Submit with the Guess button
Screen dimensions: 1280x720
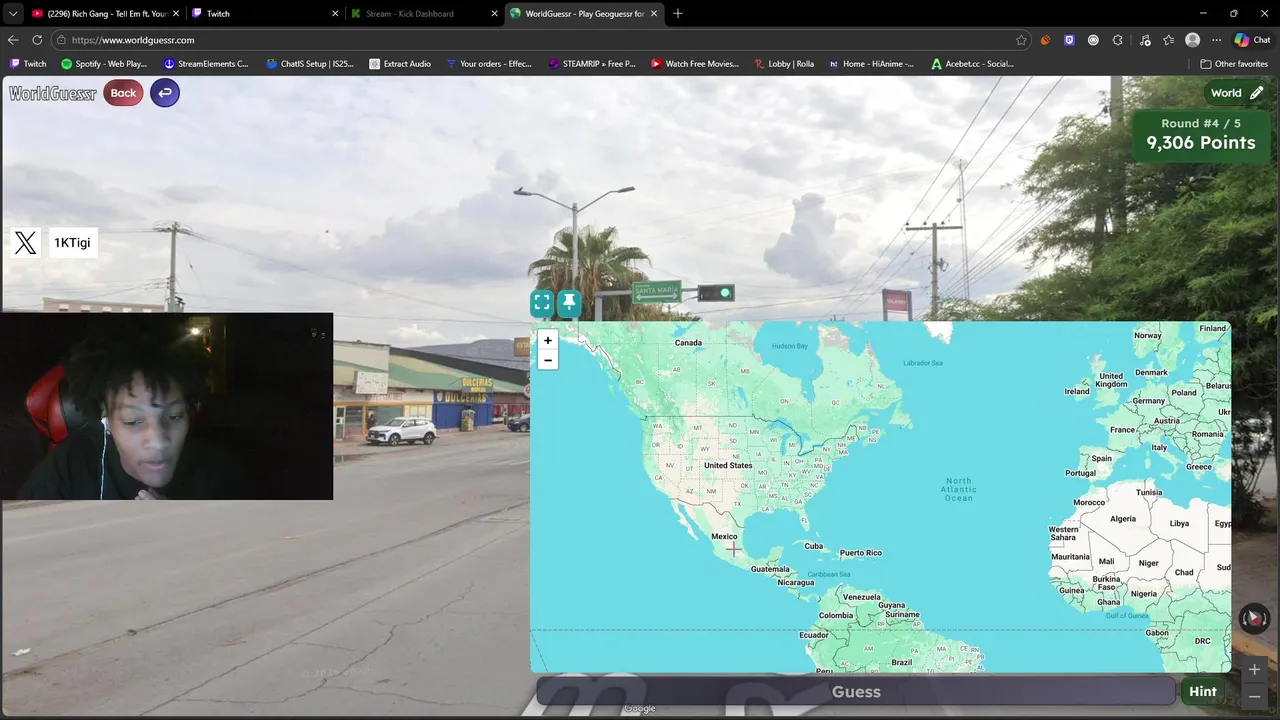pos(856,691)
